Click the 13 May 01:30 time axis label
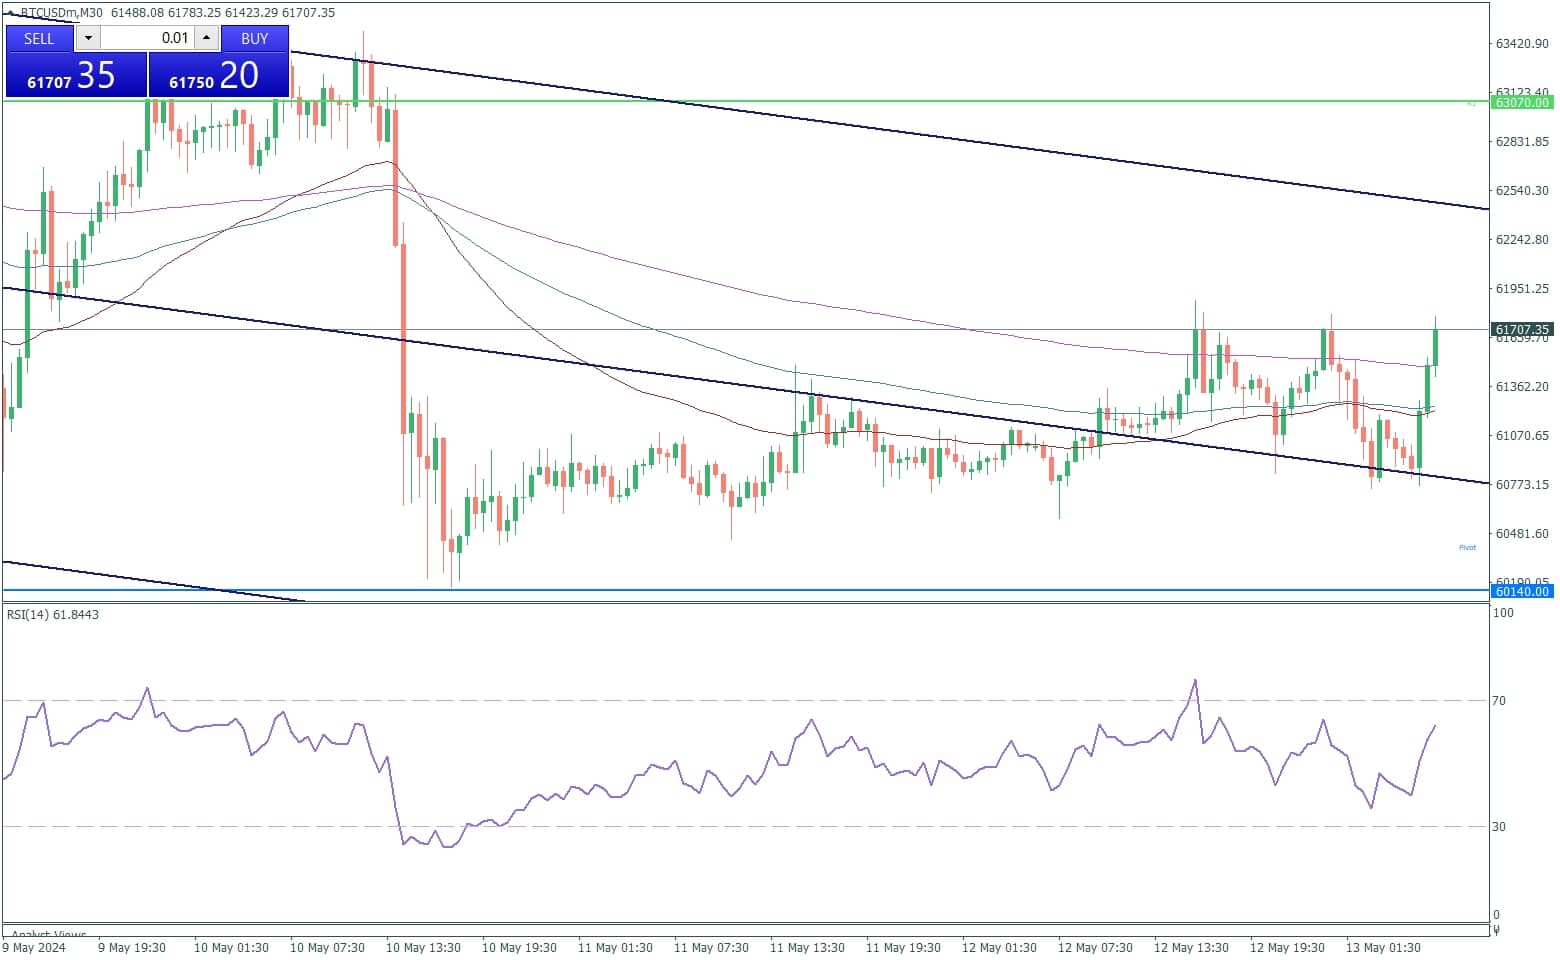1560x960 pixels. pyautogui.click(x=1383, y=948)
